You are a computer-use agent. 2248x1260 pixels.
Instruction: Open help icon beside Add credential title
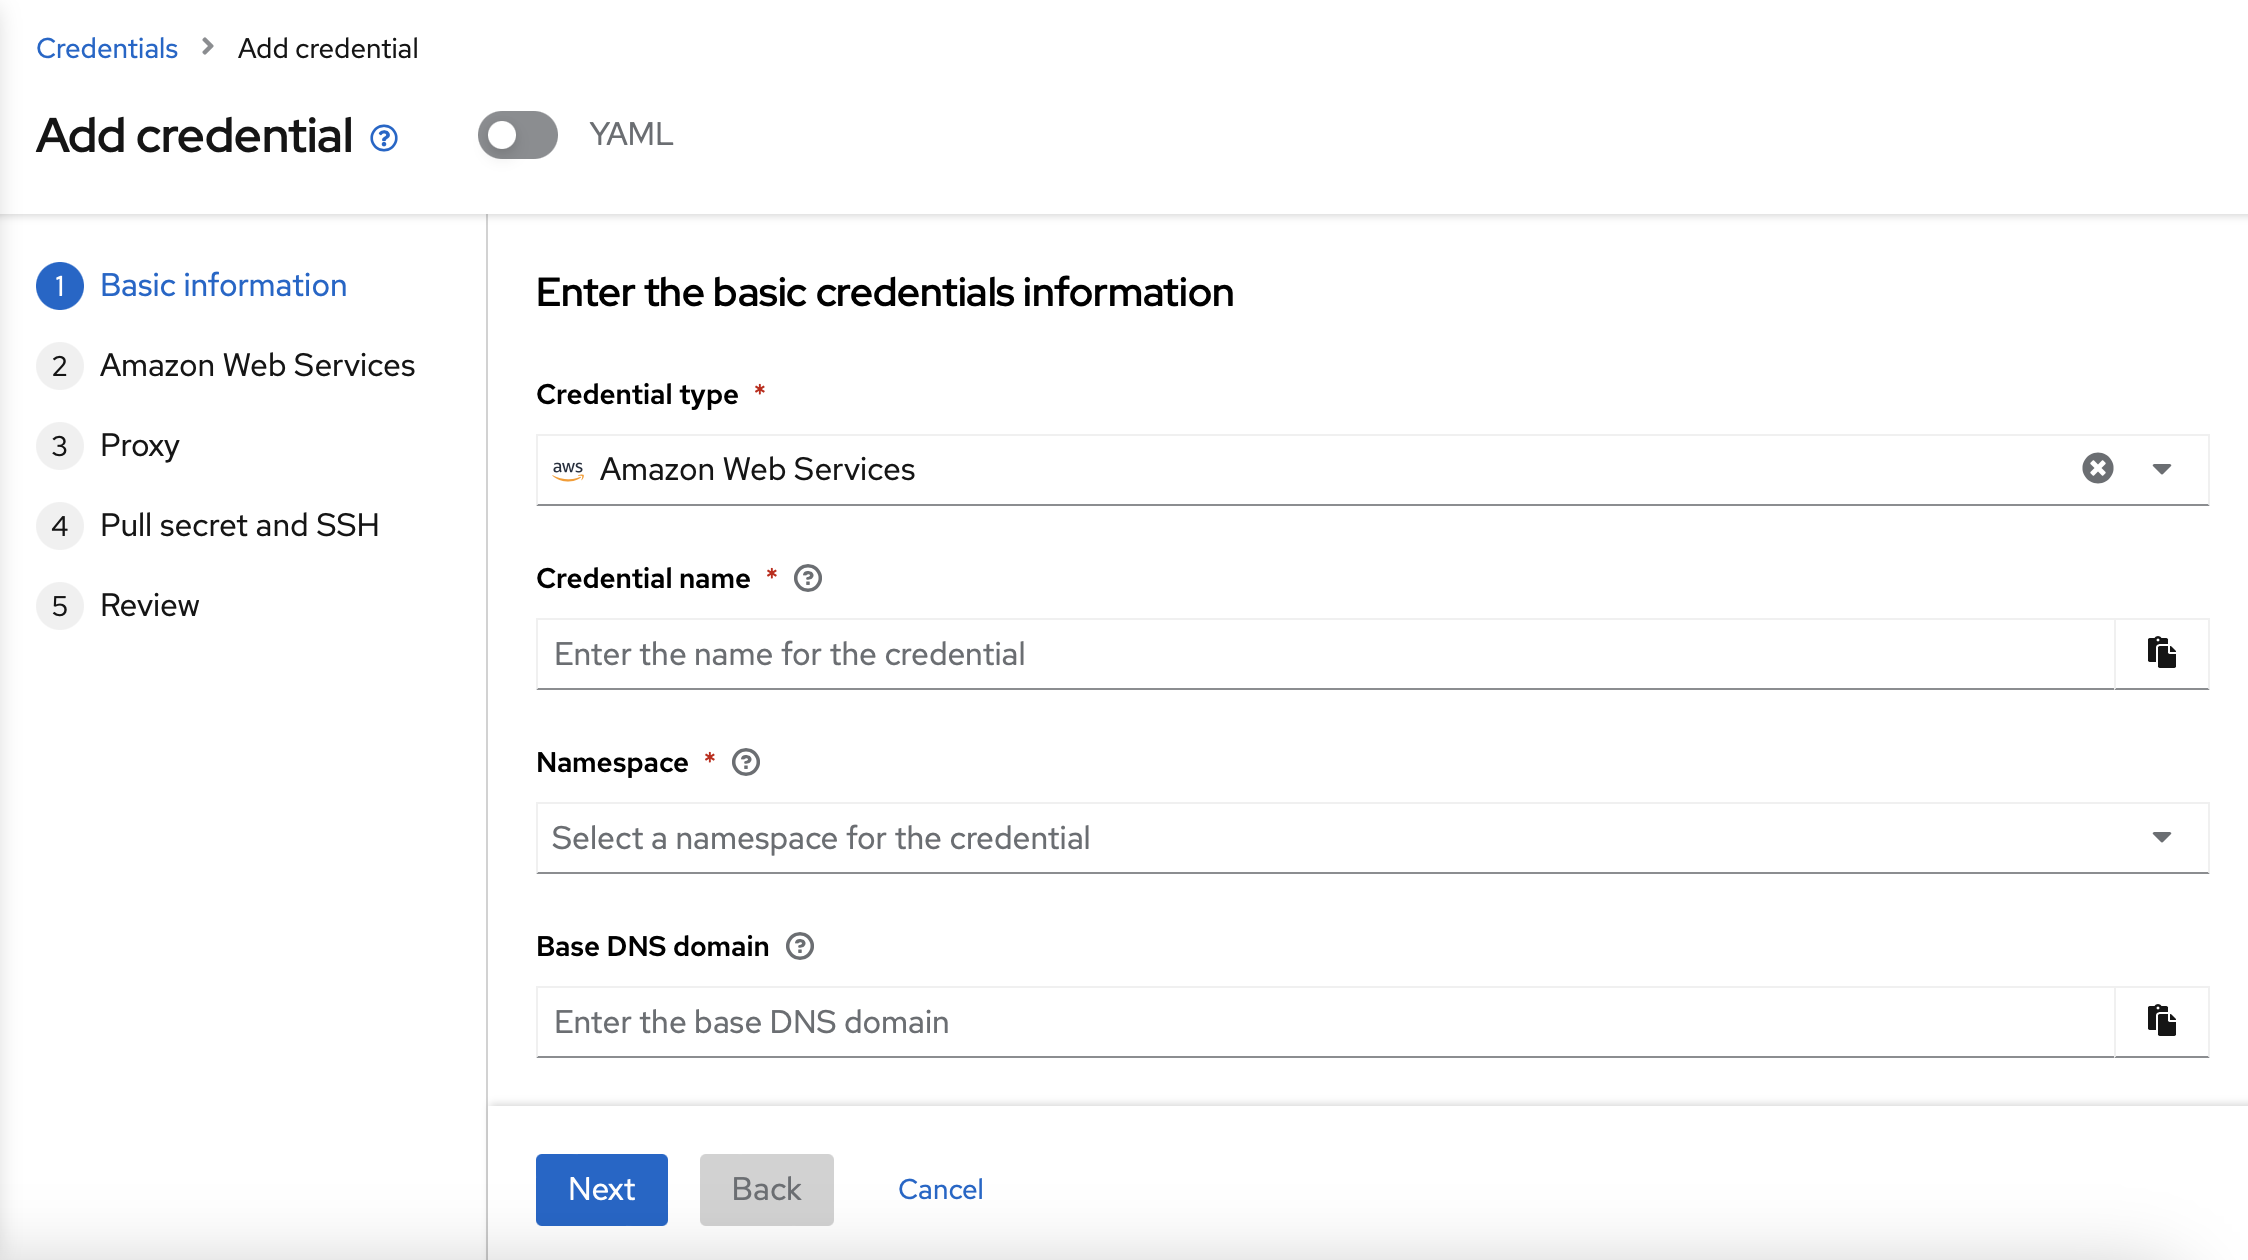point(384,137)
